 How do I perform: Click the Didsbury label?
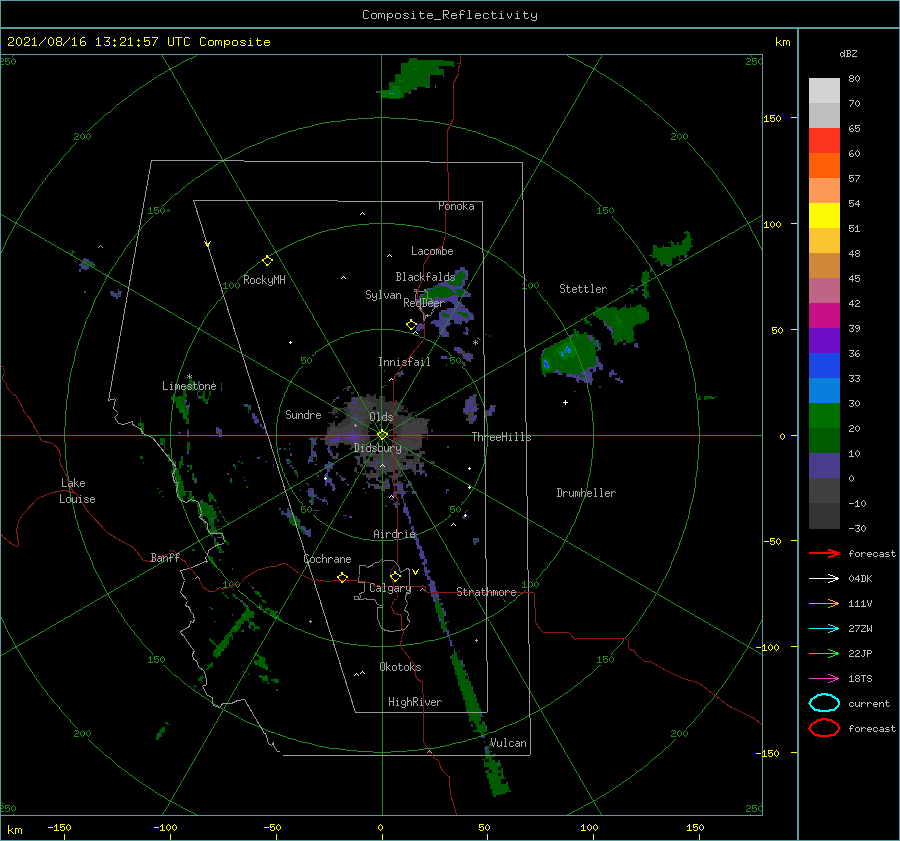pyautogui.click(x=377, y=448)
